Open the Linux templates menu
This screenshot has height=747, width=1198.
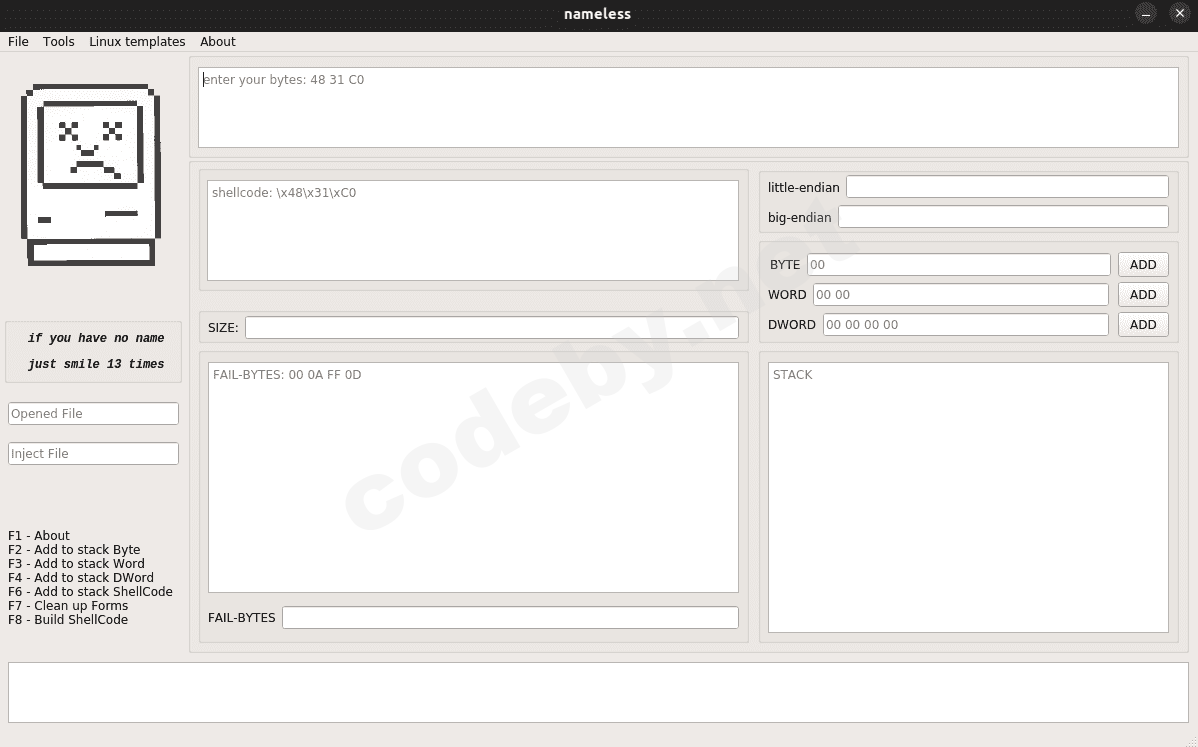[x=137, y=41]
